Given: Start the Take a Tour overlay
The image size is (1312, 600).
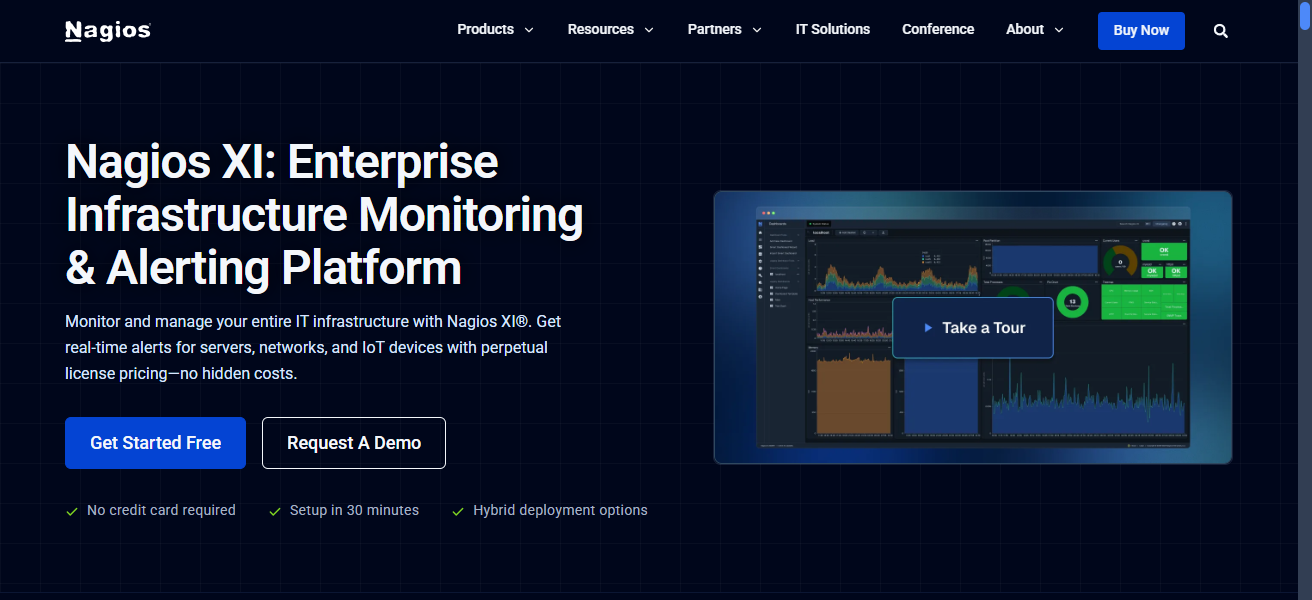Looking at the screenshot, I should pos(973,328).
